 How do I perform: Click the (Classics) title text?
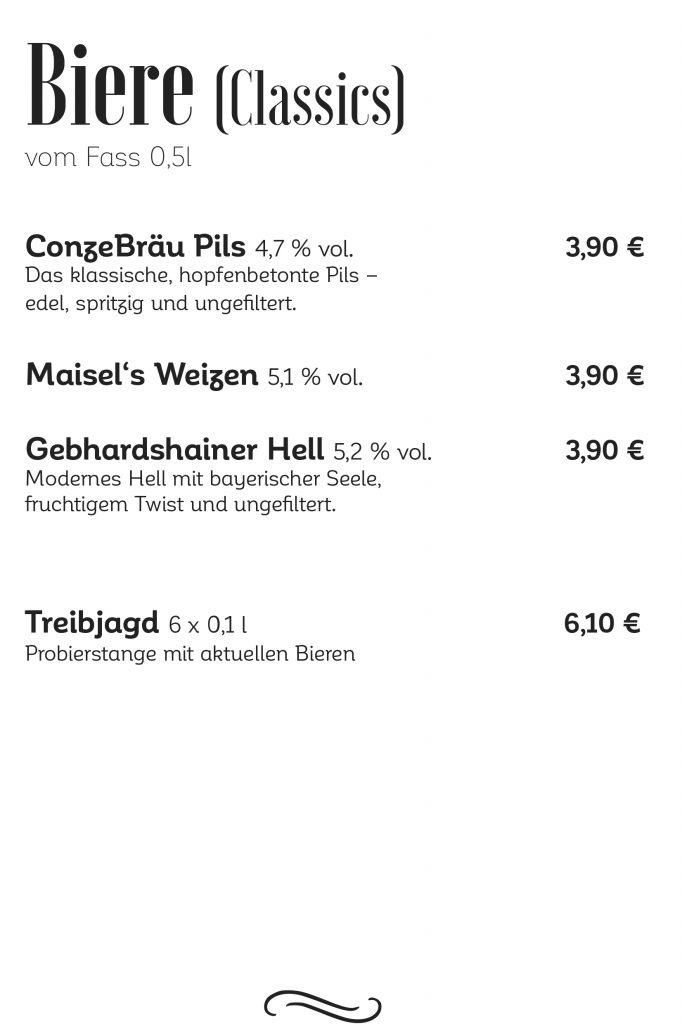[x=310, y=98]
